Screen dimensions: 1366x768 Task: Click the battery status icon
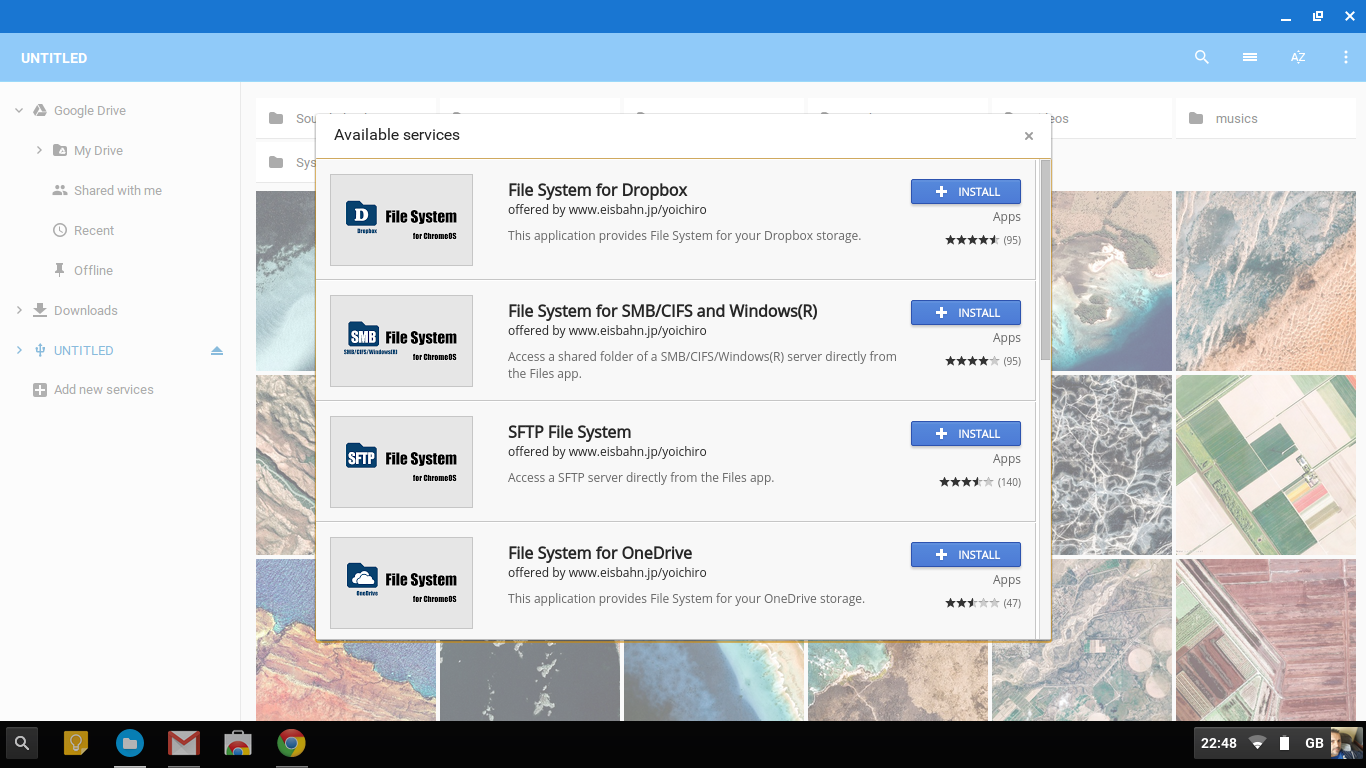pyautogui.click(x=1285, y=743)
